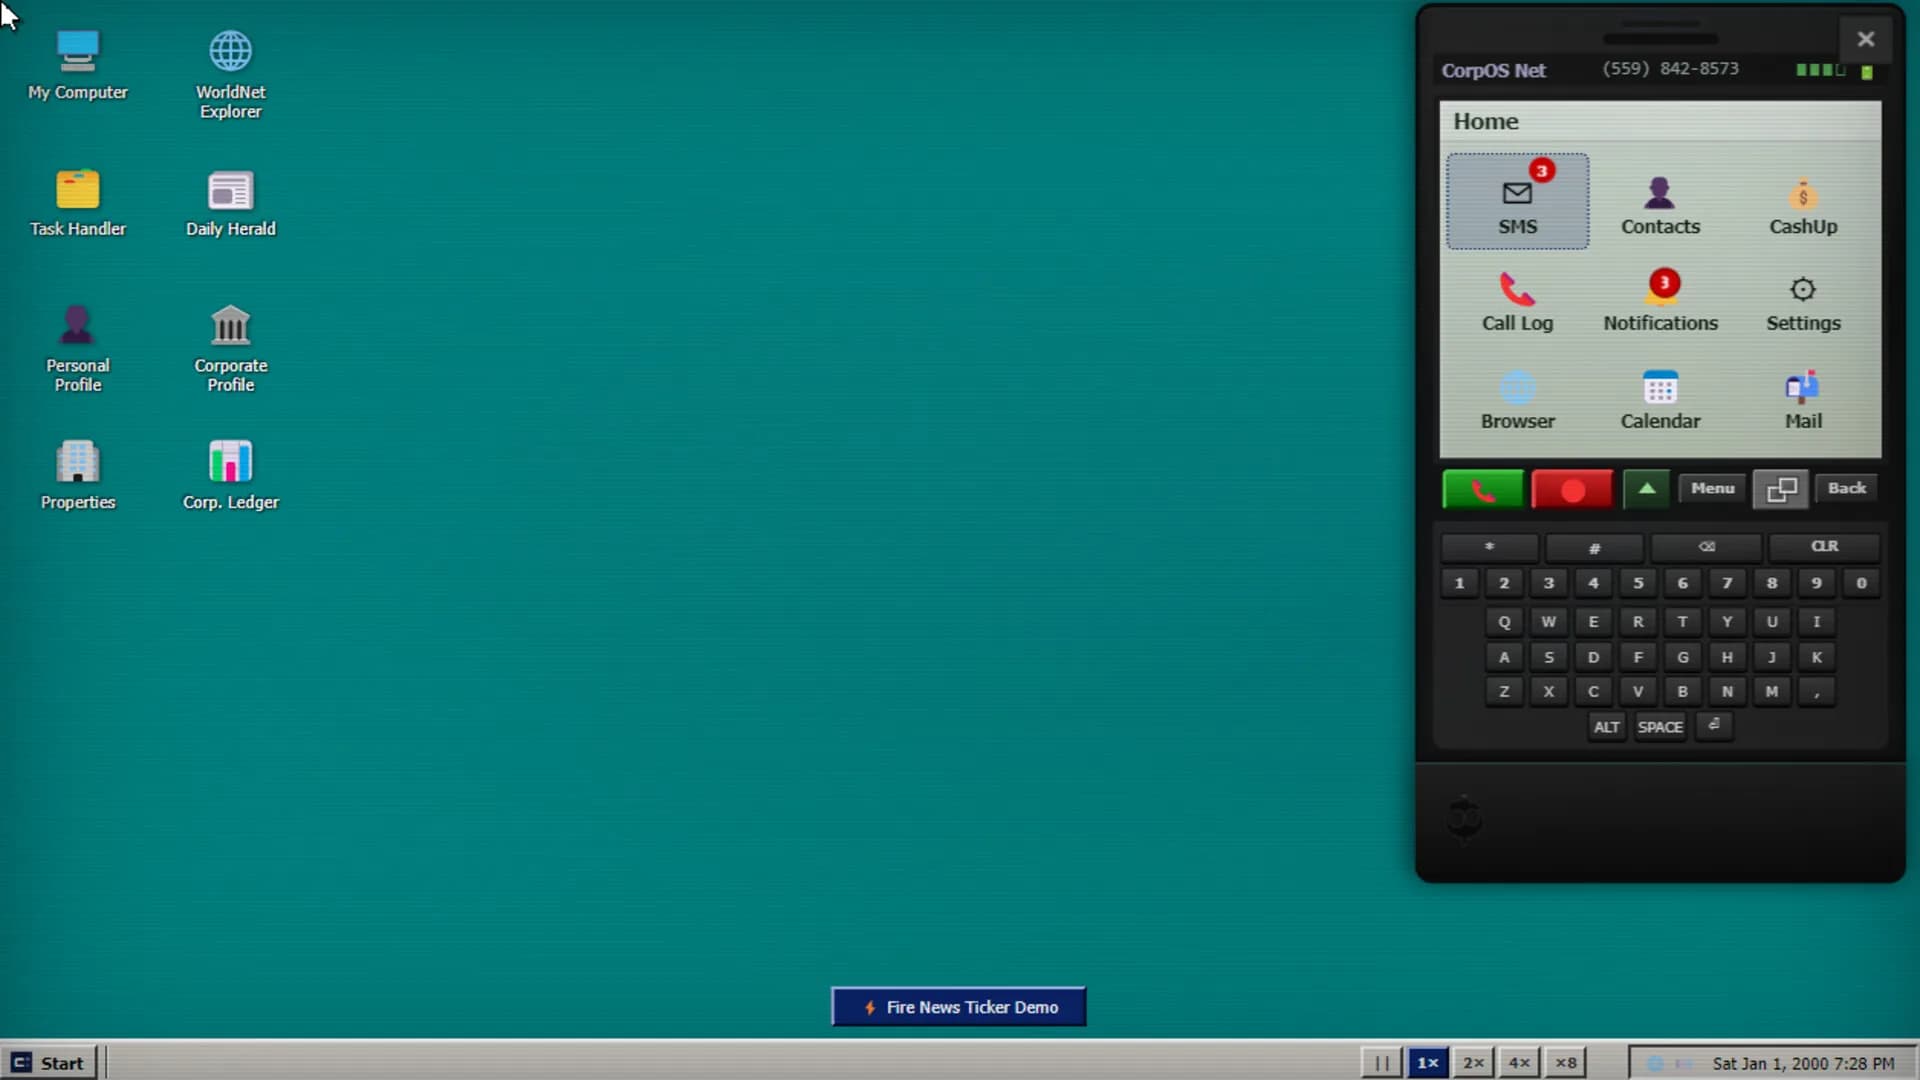Click the number 5 key on the phone
The width and height of the screenshot is (1920, 1080).
tap(1638, 583)
